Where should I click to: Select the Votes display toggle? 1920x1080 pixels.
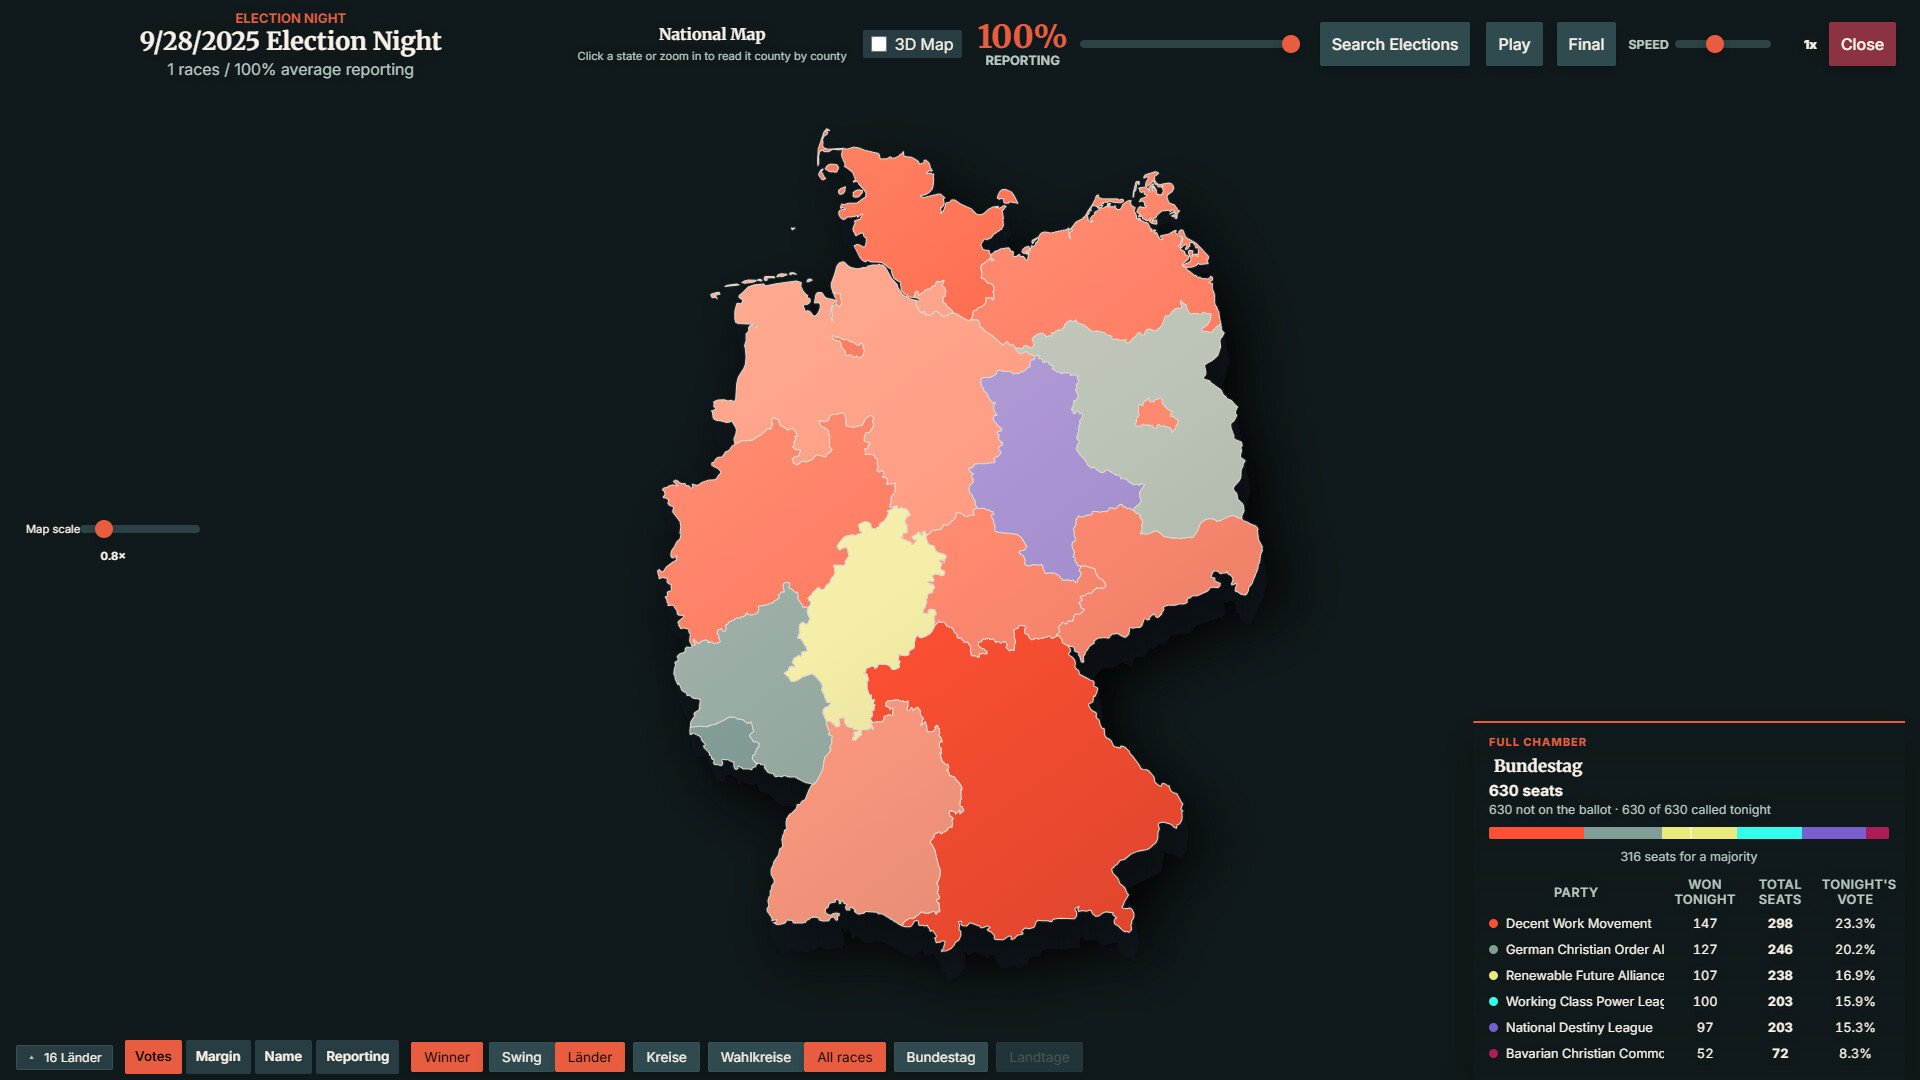coord(153,1057)
